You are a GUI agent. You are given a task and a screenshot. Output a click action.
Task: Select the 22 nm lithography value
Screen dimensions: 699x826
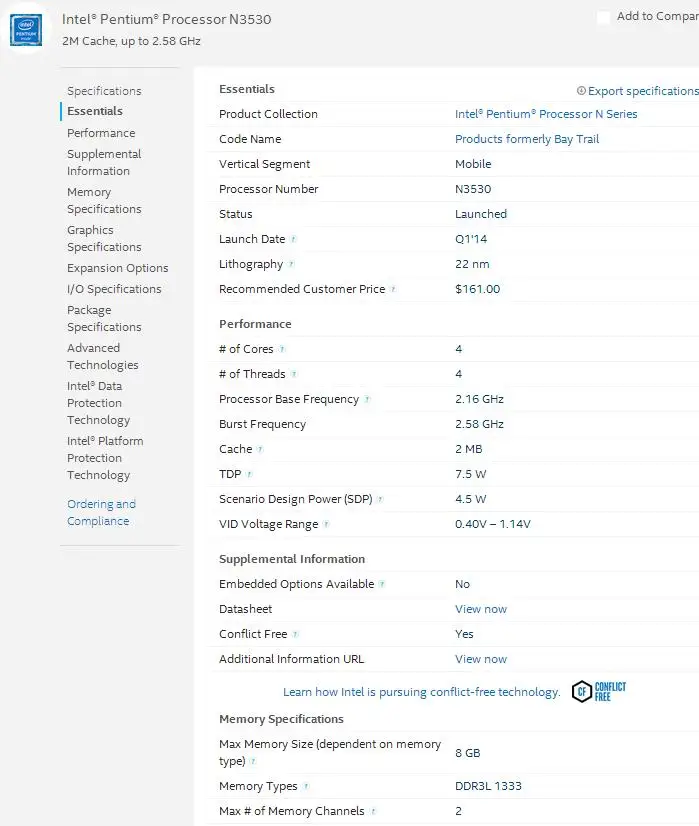point(472,264)
